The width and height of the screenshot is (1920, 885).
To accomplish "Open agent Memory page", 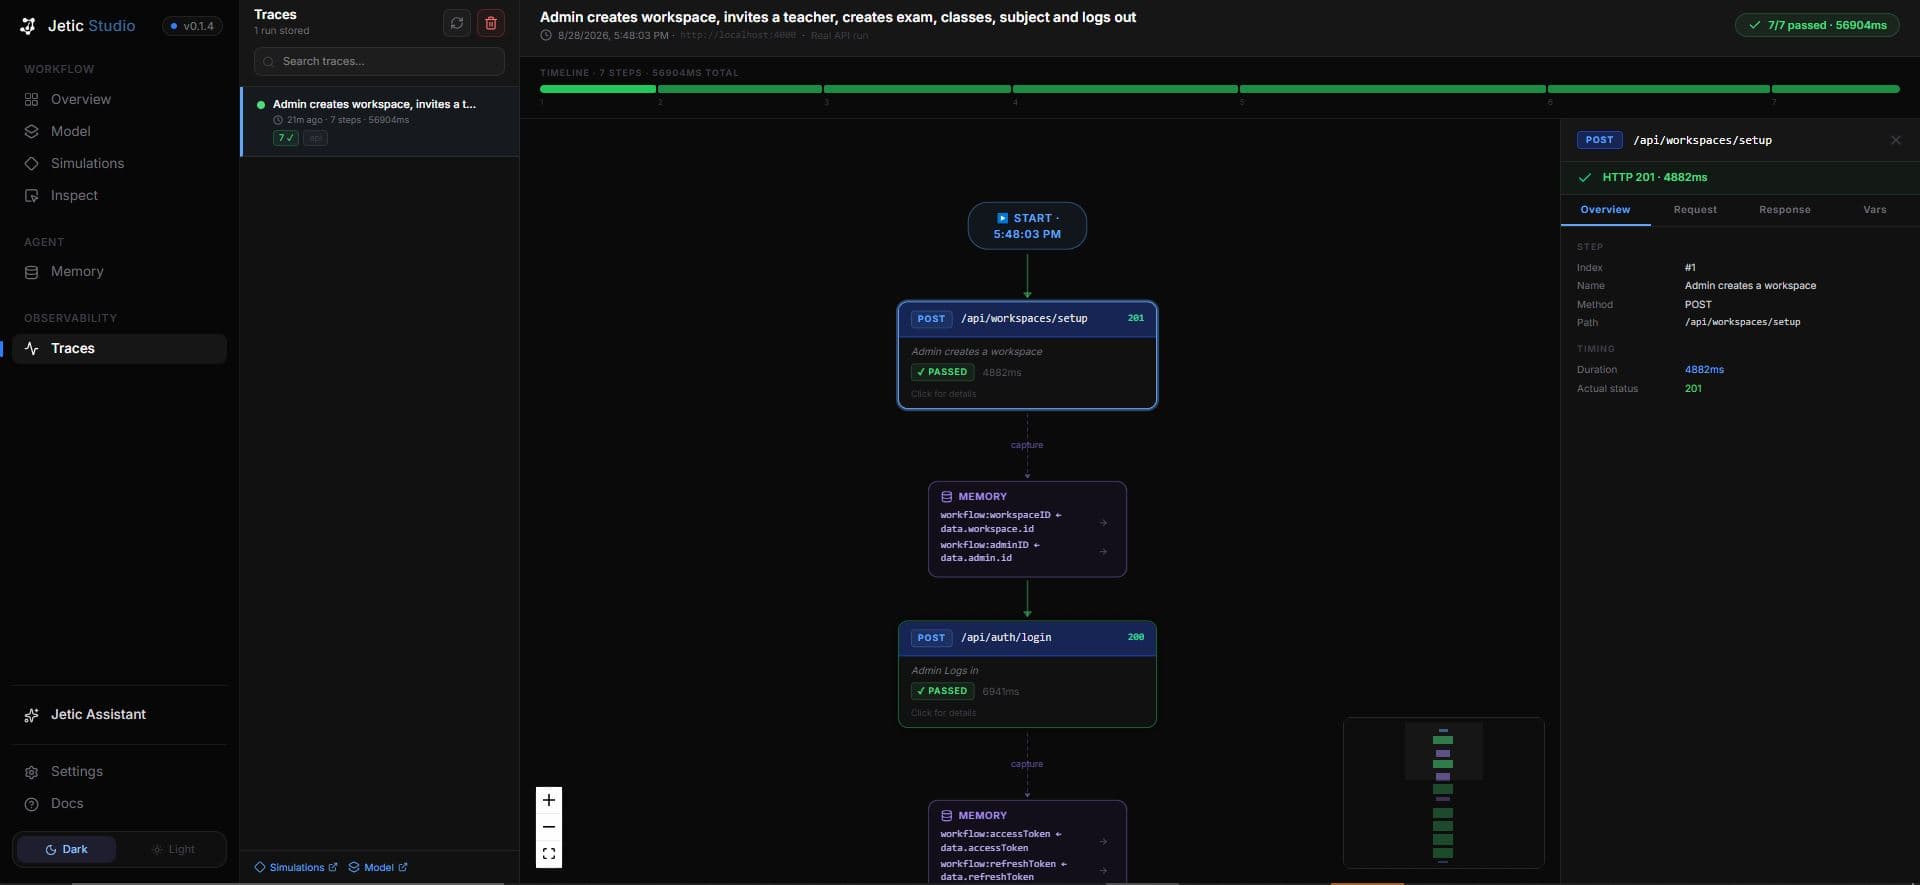I will 119,271.
